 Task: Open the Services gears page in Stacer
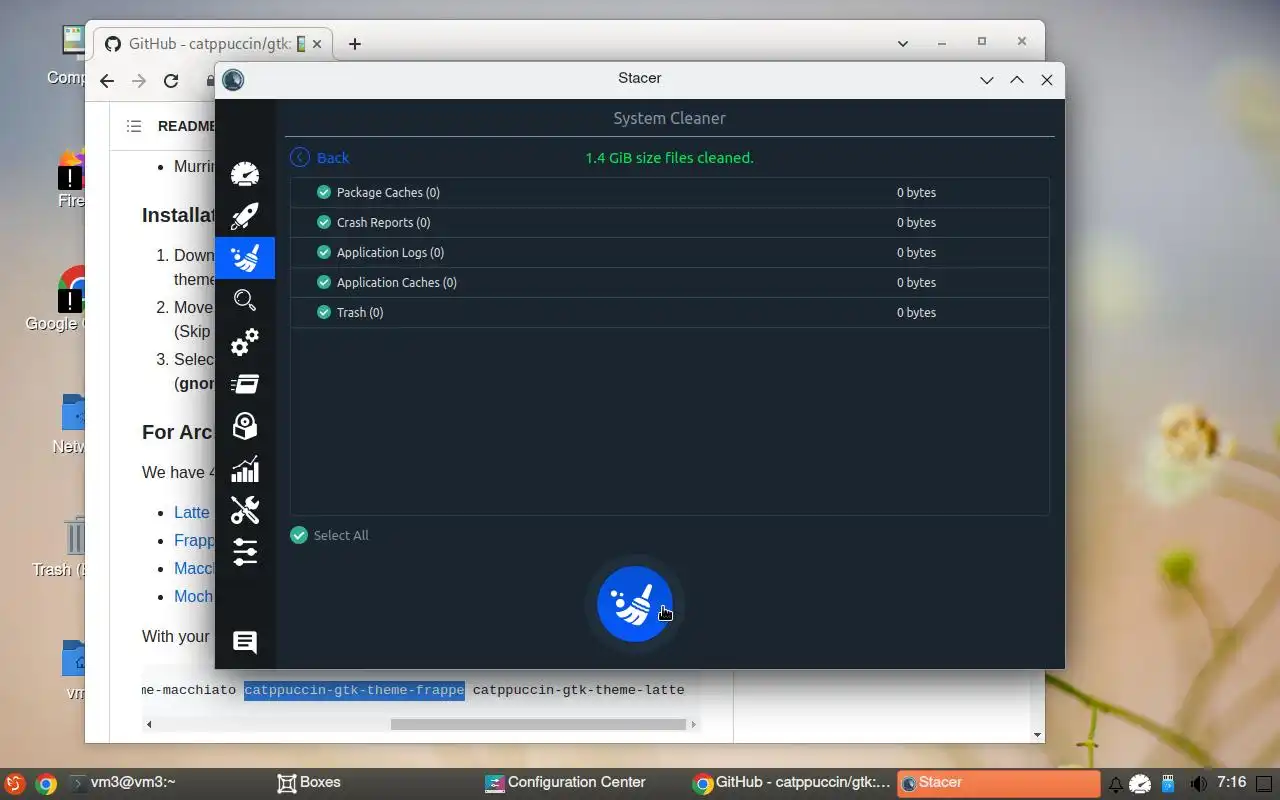coord(245,342)
